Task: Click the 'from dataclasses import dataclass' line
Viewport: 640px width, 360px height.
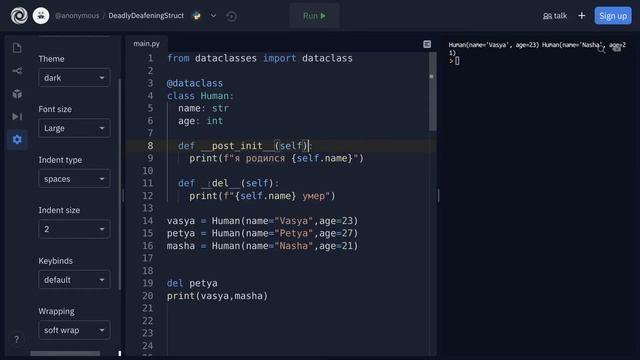Action: tap(260, 58)
